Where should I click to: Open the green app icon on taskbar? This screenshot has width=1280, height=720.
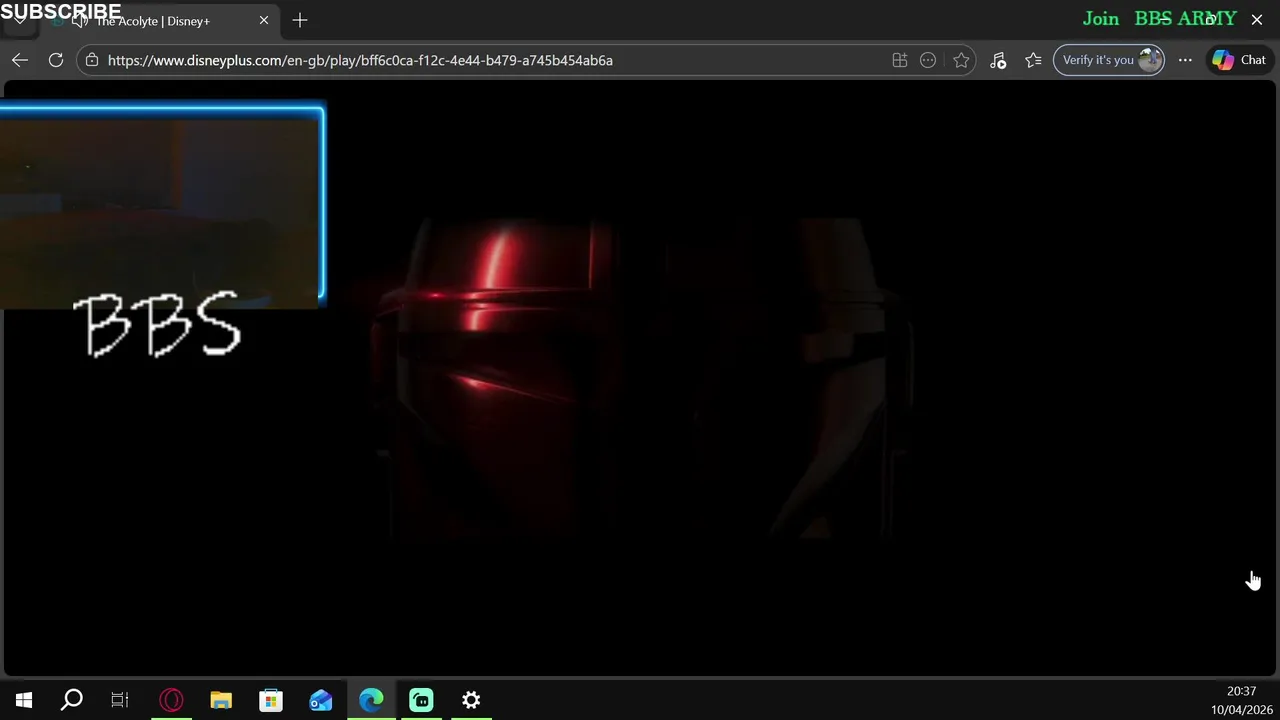point(421,700)
